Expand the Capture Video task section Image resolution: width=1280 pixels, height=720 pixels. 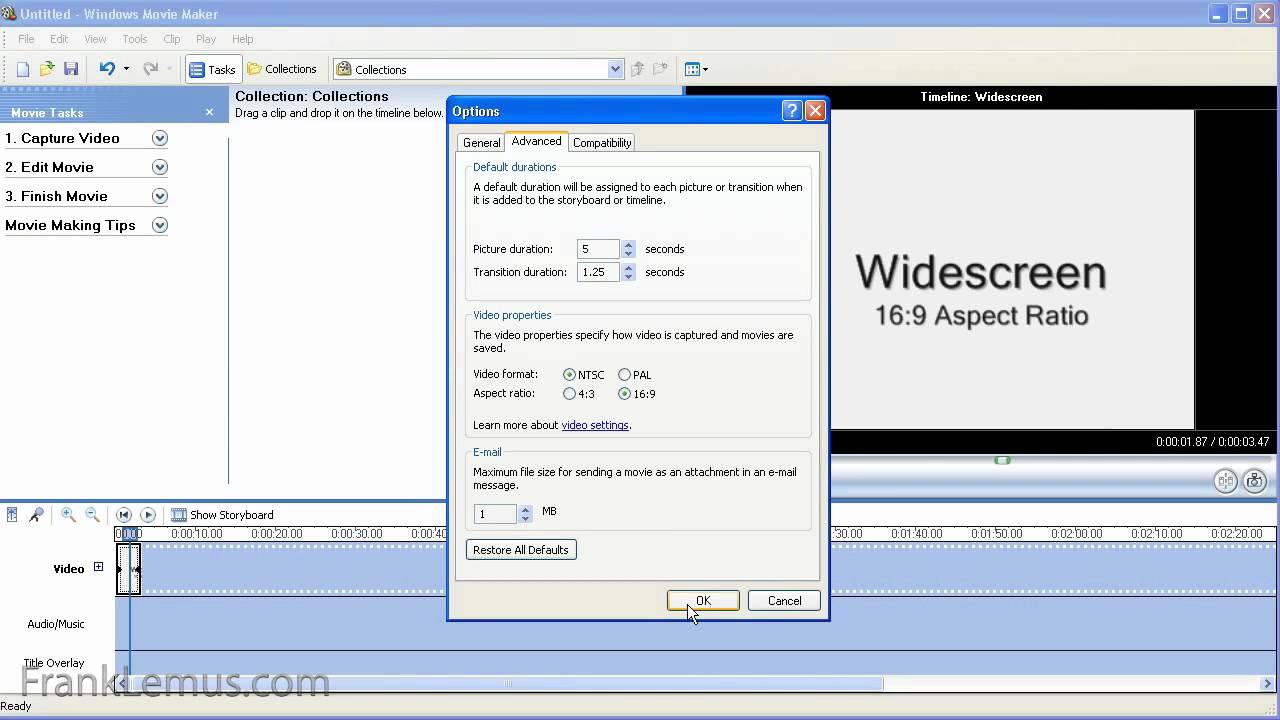tap(159, 139)
